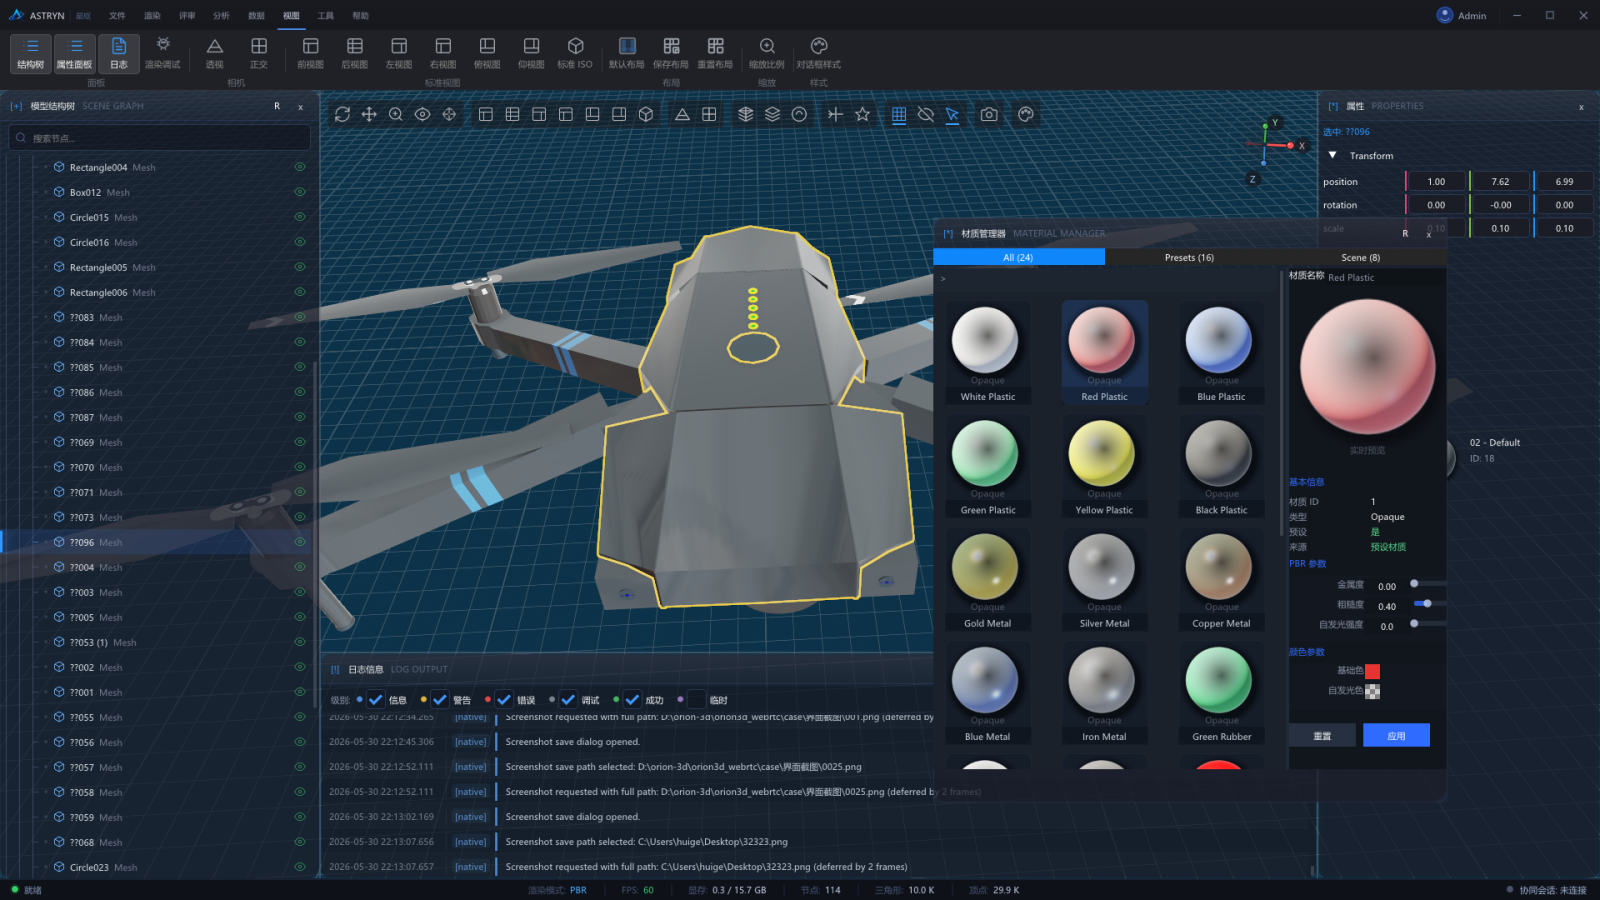Apply 默认布局 default layout
Image resolution: width=1600 pixels, height=900 pixels.
pos(627,53)
